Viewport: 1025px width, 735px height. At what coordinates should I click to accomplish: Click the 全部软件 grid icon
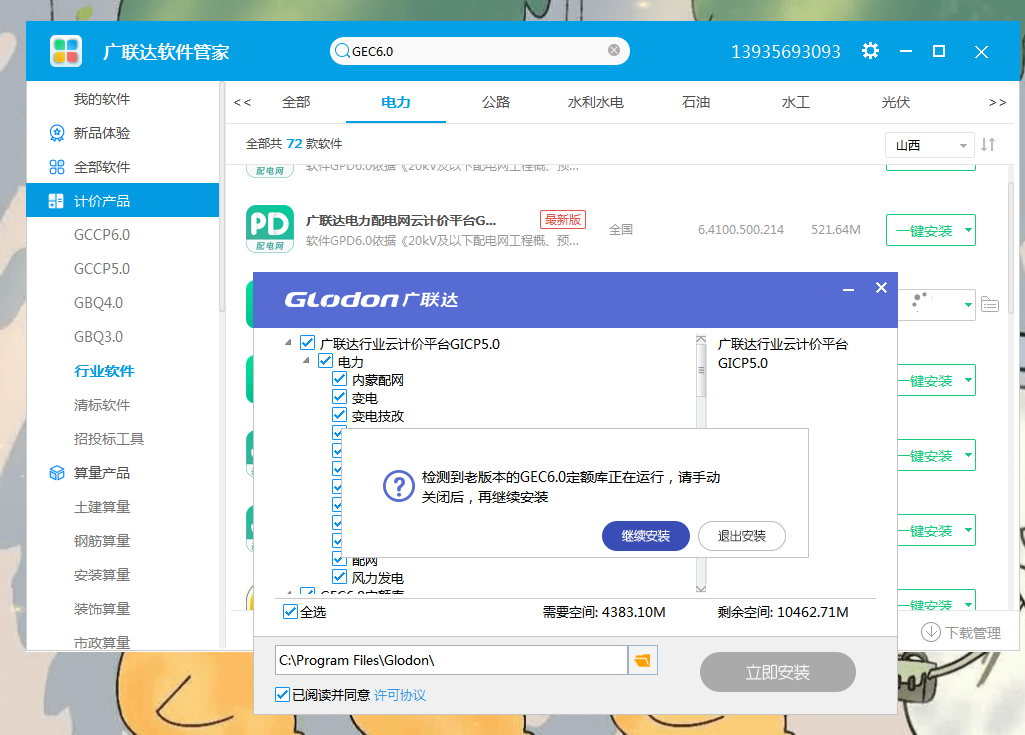pyautogui.click(x=57, y=167)
